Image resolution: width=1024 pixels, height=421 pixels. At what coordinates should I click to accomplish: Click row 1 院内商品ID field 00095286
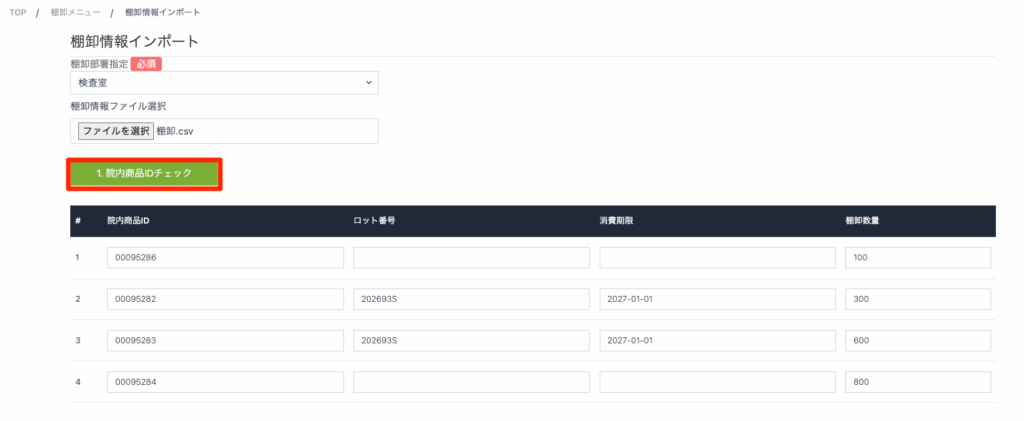[x=225, y=258]
